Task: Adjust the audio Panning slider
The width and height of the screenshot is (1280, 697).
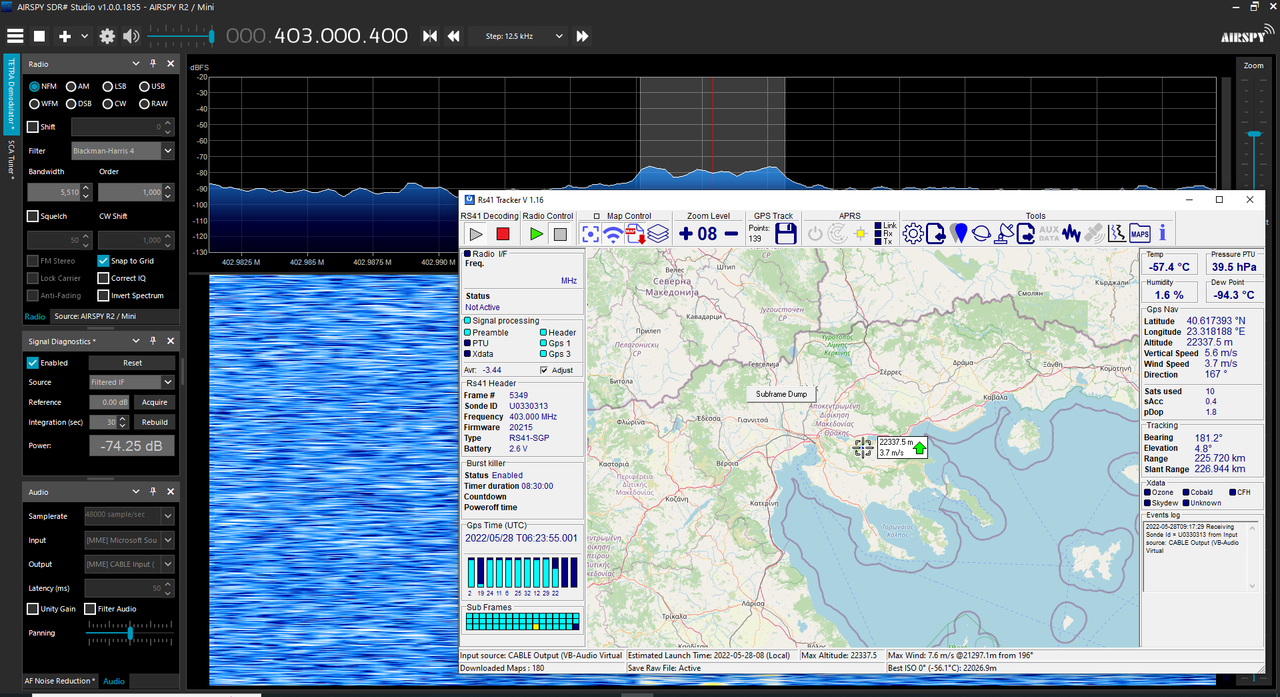Action: [x=130, y=633]
